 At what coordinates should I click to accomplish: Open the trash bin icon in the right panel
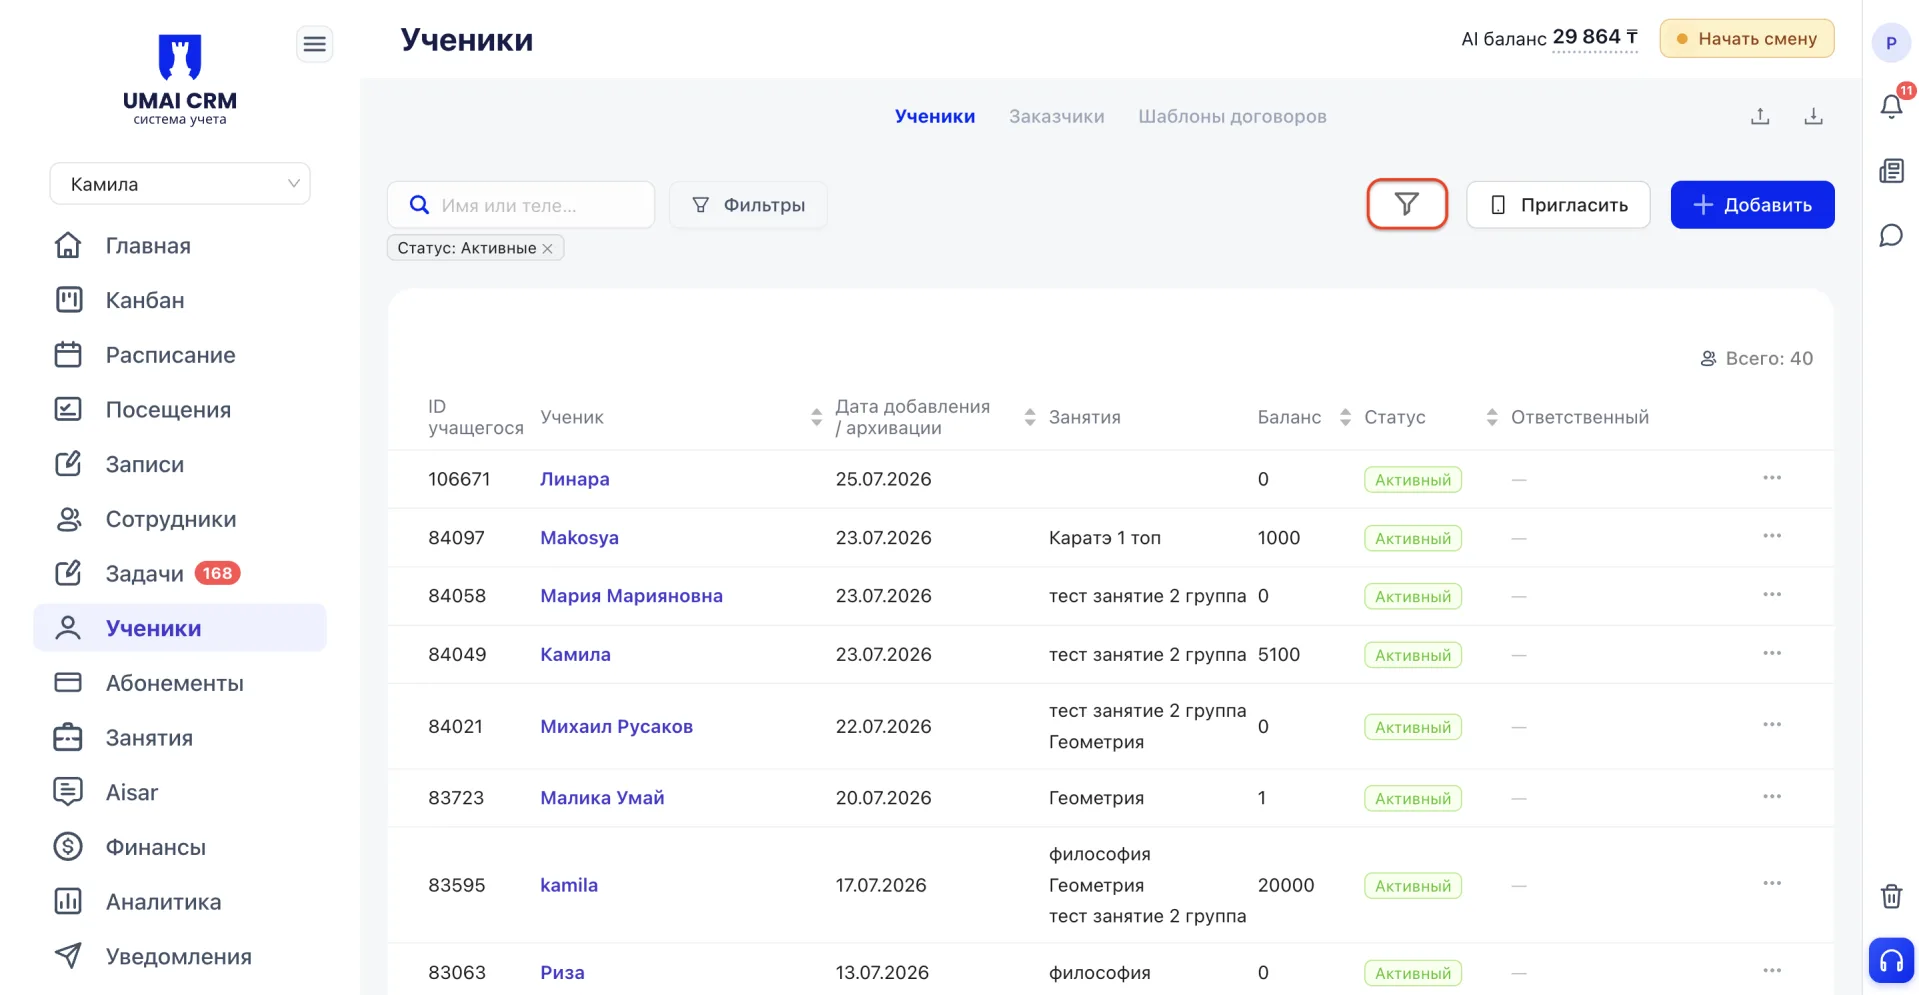pyautogui.click(x=1891, y=896)
